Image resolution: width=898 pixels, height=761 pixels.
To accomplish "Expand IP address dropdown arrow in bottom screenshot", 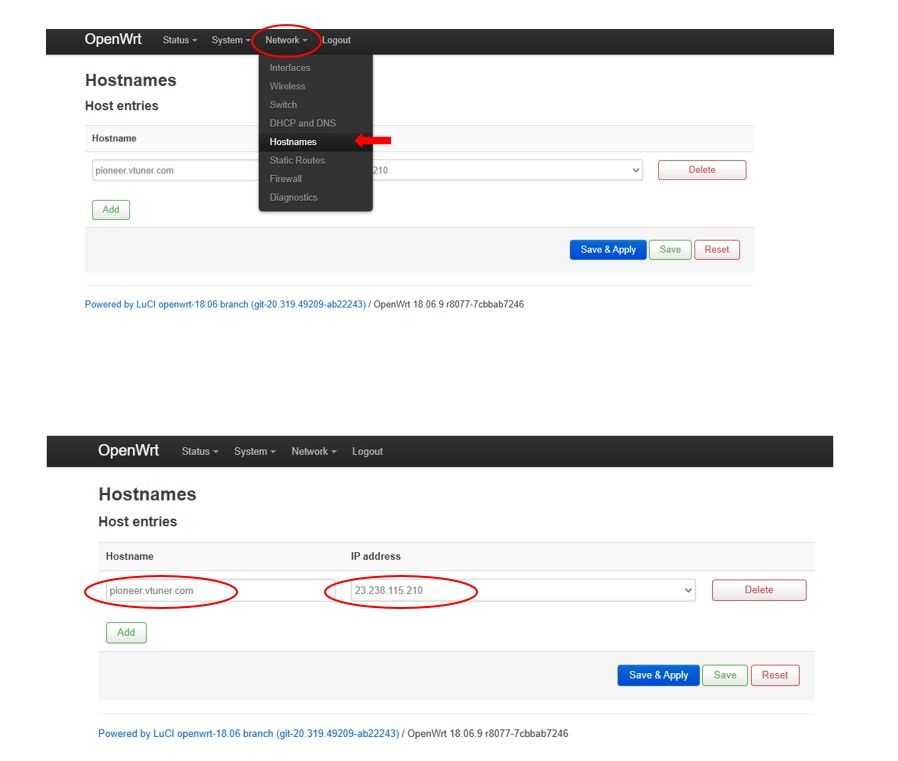I will [x=688, y=590].
